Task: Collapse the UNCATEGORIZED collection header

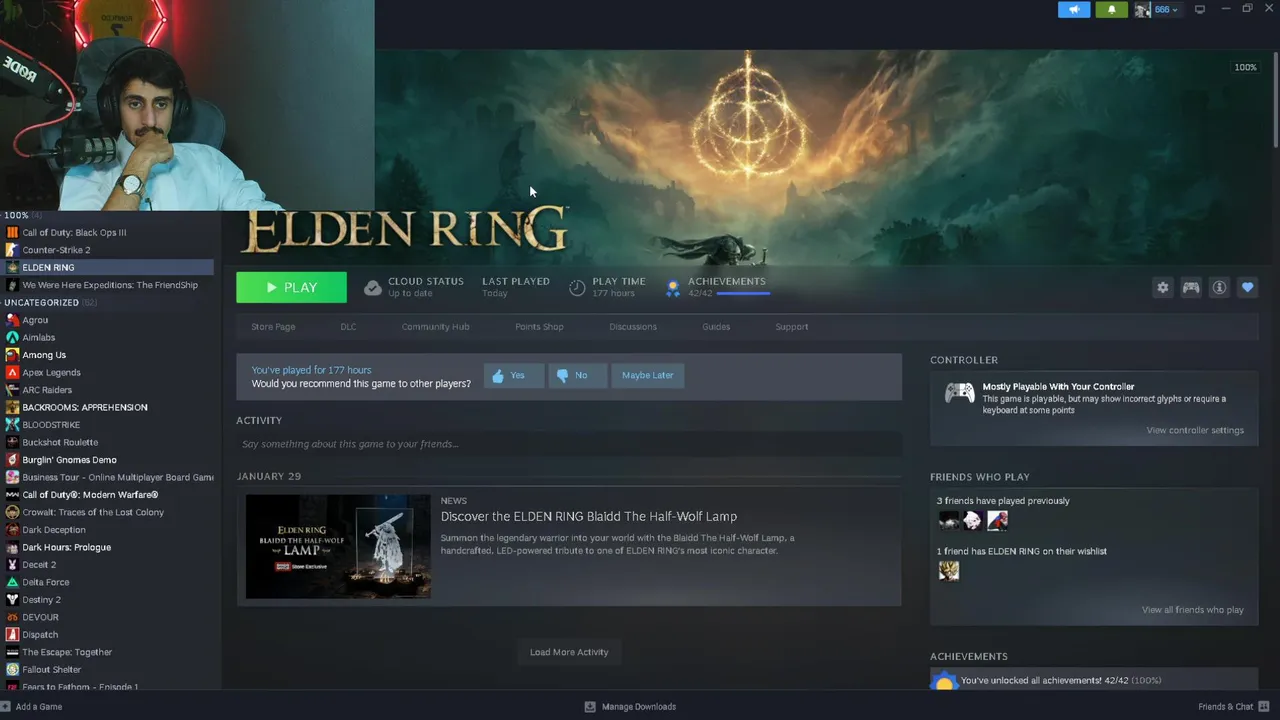Action: pos(50,302)
